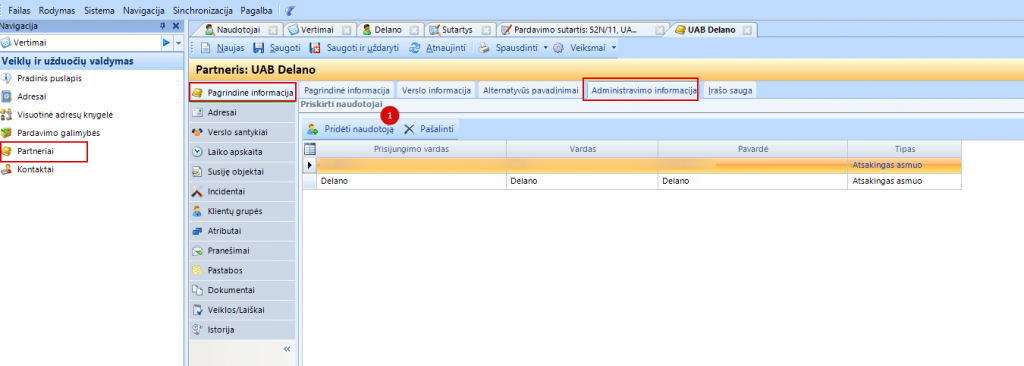This screenshot has height=366, width=1024.
Task: Click the Kontaktai person icon
Action: [7, 169]
